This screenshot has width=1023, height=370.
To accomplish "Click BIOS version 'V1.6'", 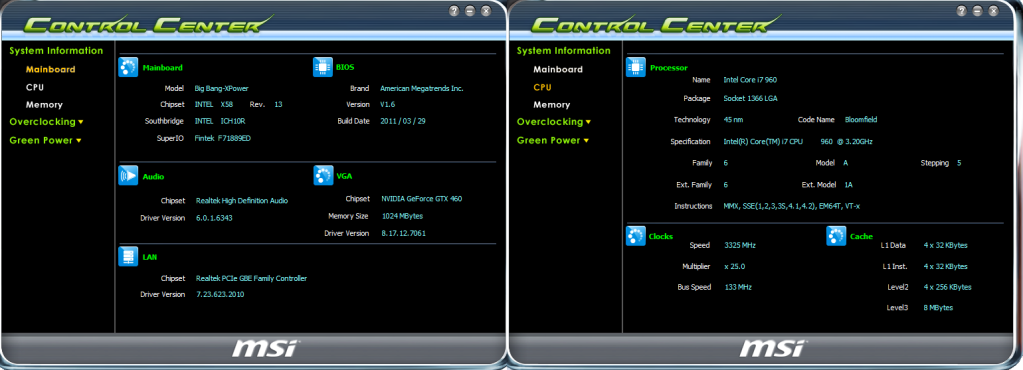I will 388,104.
